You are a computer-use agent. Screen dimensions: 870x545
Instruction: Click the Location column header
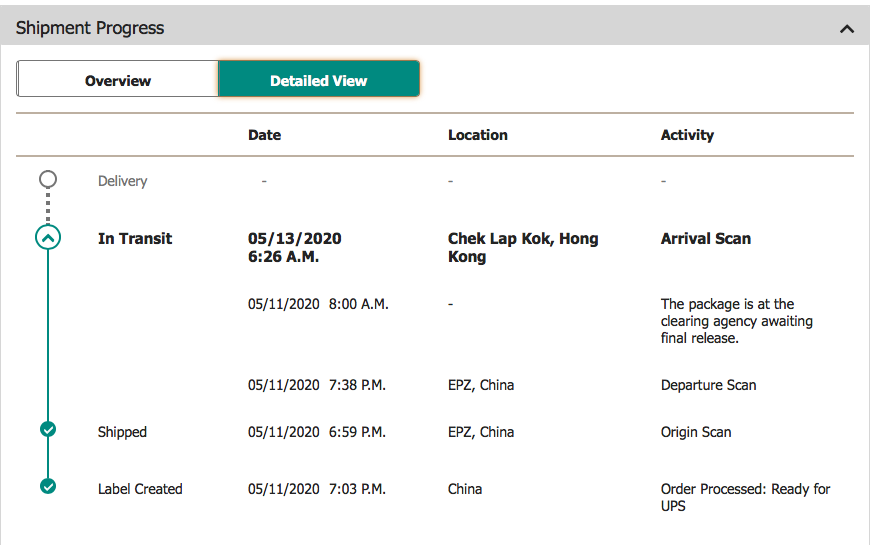[x=477, y=135]
